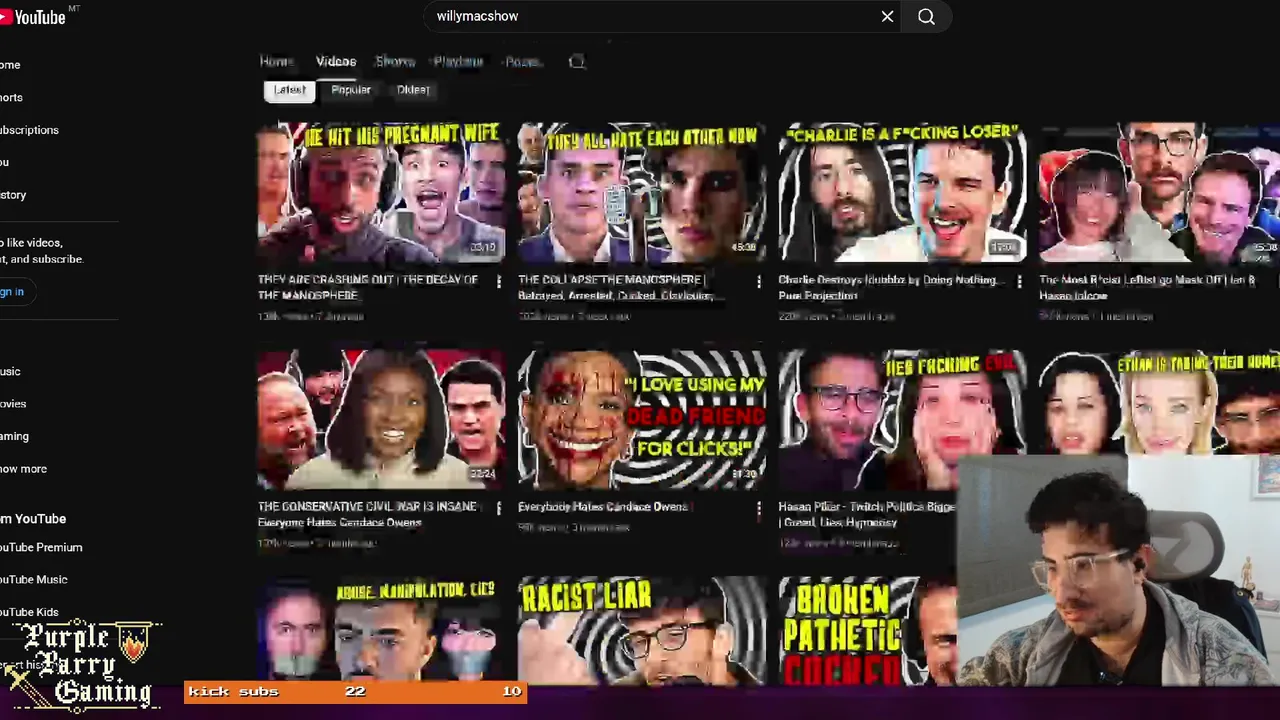Screen dimensions: 1280x720
Task: Open the 'Most R*cist Leftist' video thumbnail
Action: [x=1159, y=193]
